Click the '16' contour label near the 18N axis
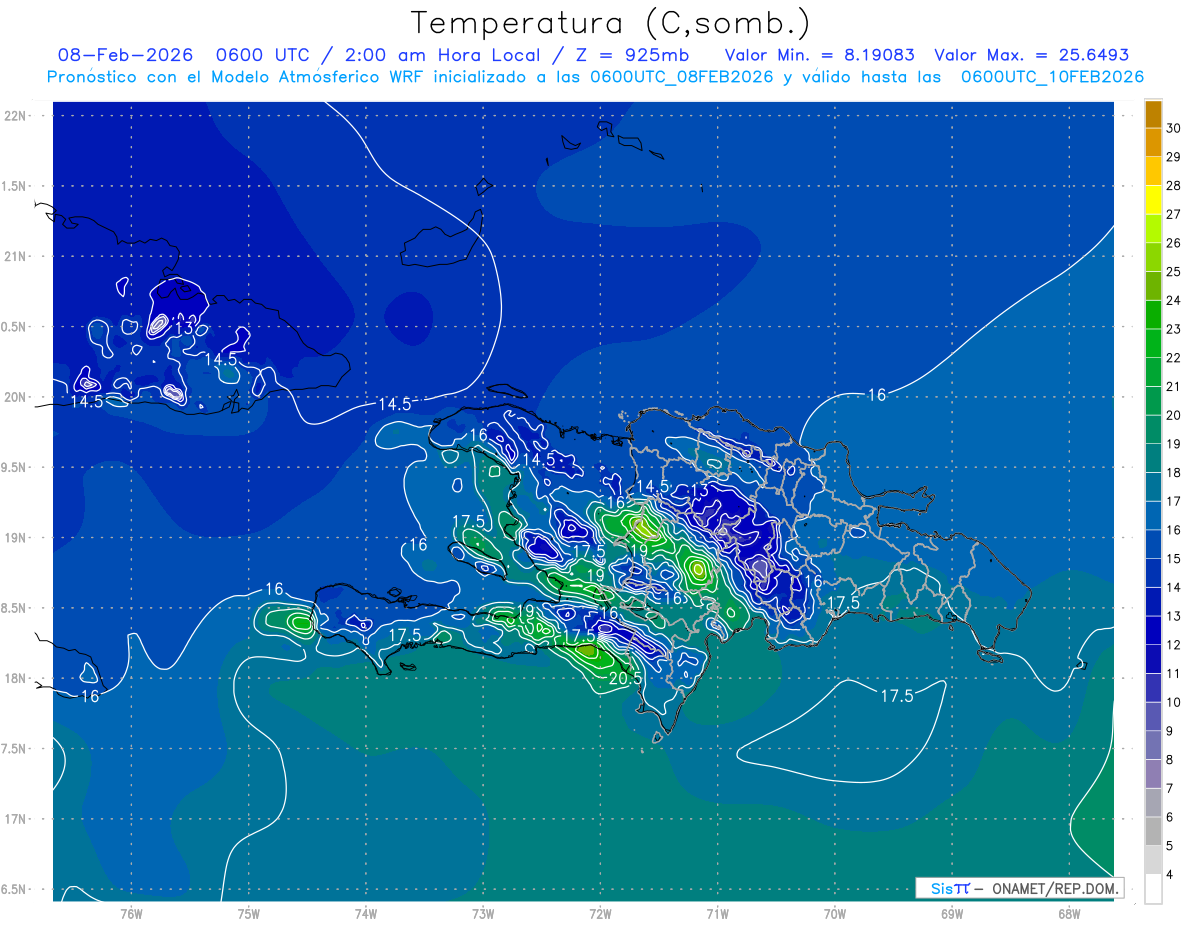Image resolution: width=1200 pixels, height=927 pixels. 90,696
